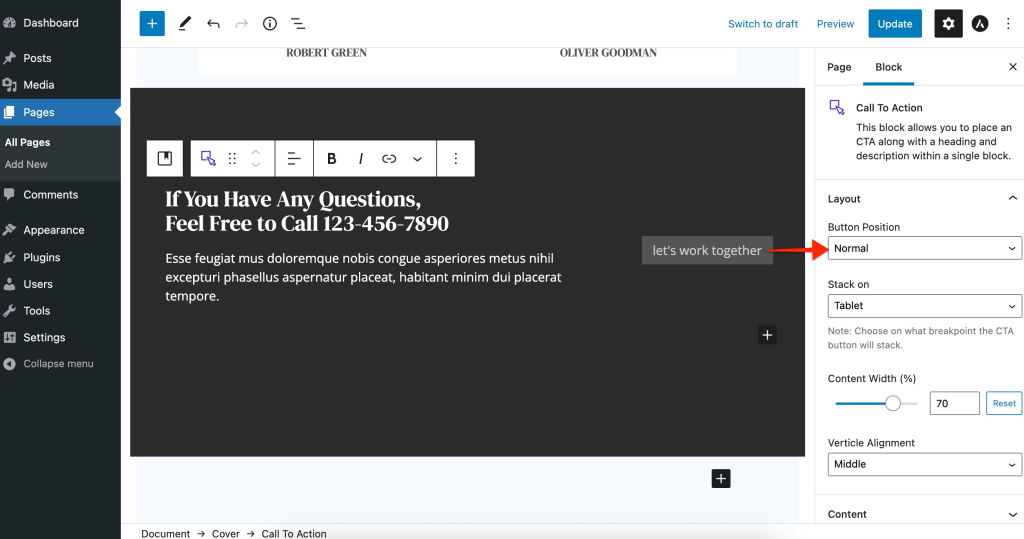Viewport: 1024px width, 539px height.
Task: Undo the last edit
Action: point(213,24)
